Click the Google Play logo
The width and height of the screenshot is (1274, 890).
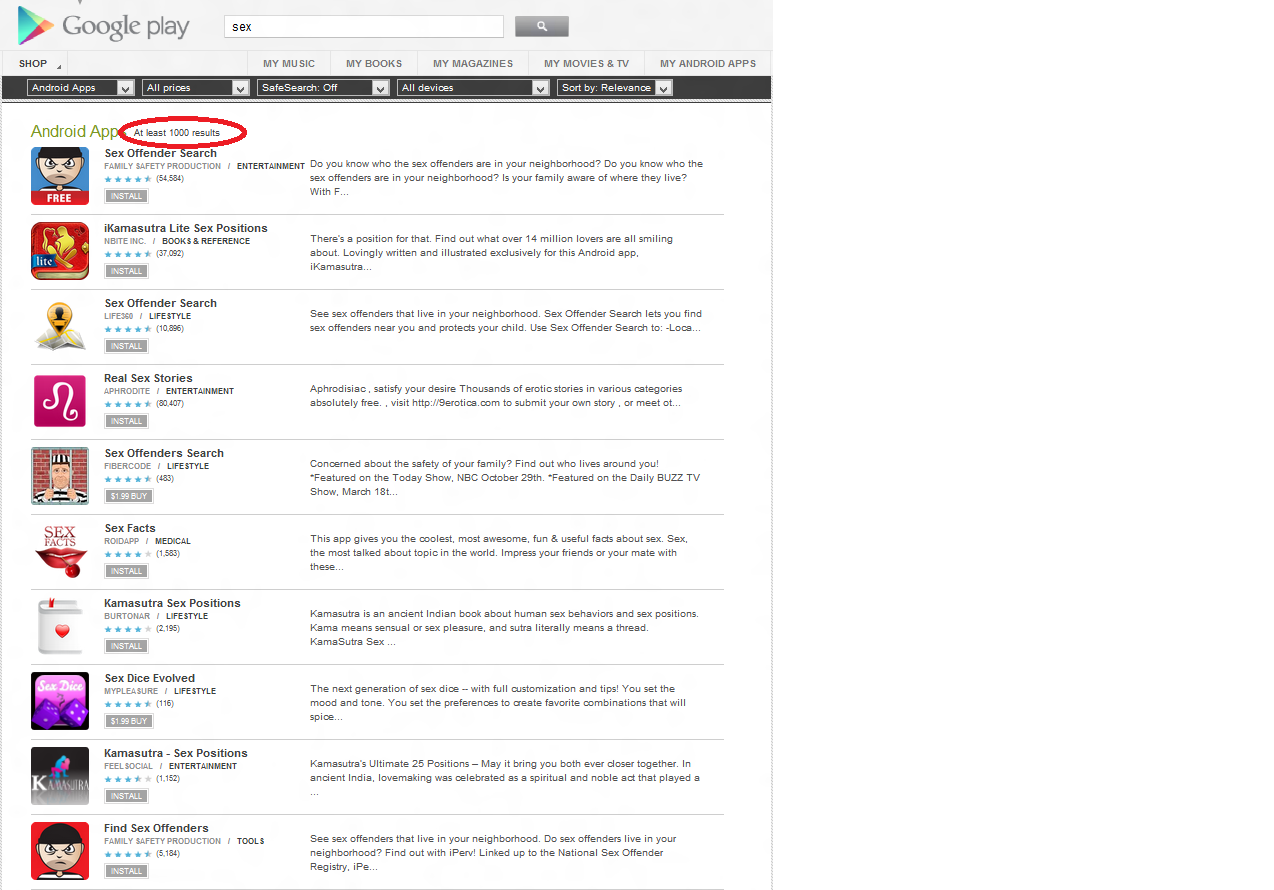tap(104, 25)
